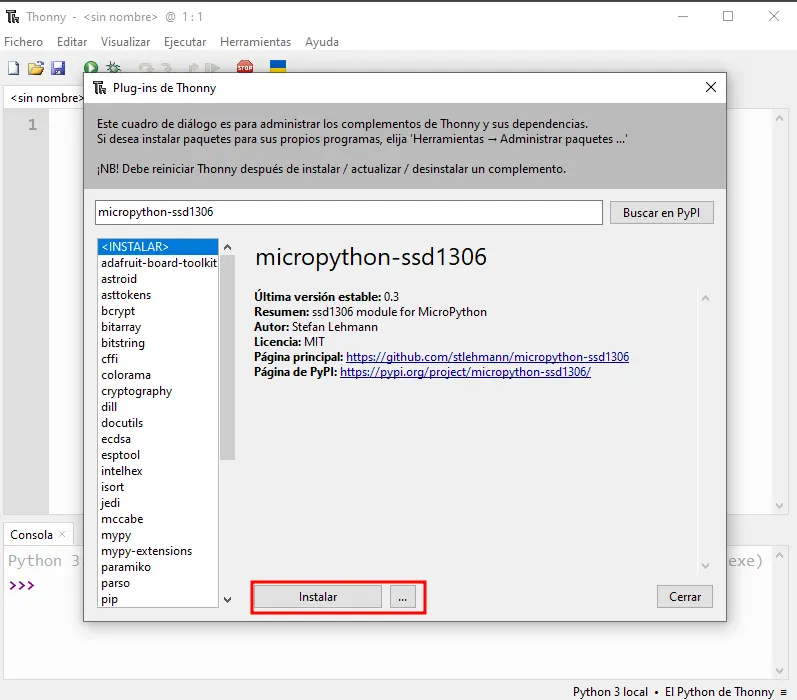
Task: Open the pypi.org project page link
Action: [465, 372]
